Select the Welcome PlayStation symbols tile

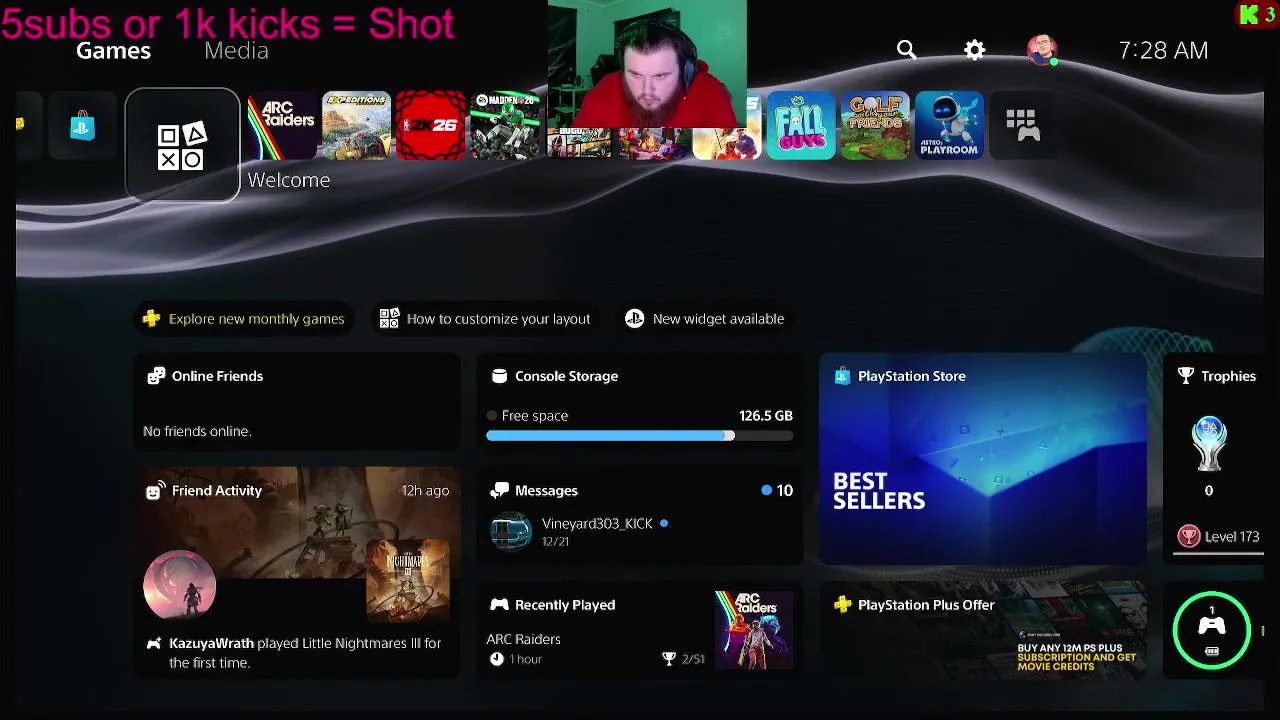pyautogui.click(x=182, y=145)
